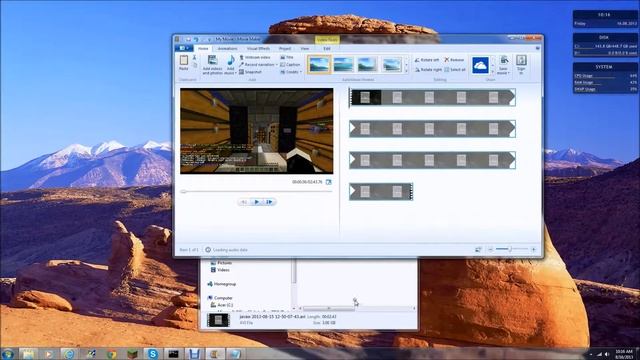Select the third AutoMovie theme thumbnail
The height and width of the screenshot is (360, 640).
(x=367, y=64)
